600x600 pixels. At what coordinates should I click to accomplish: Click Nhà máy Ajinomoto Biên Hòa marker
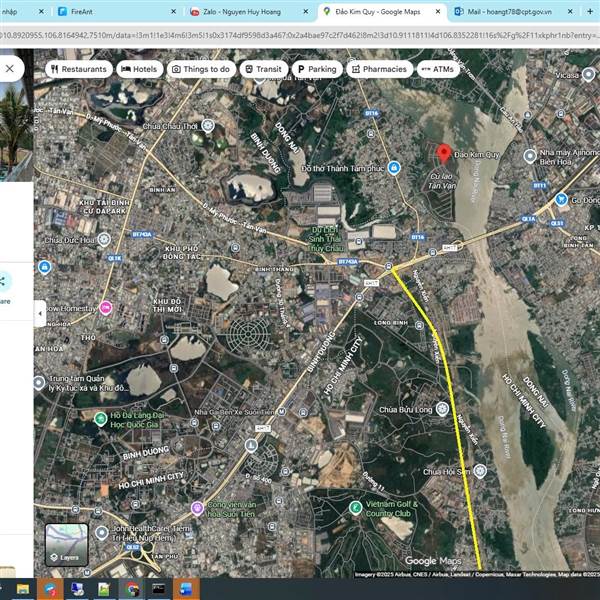(530, 156)
